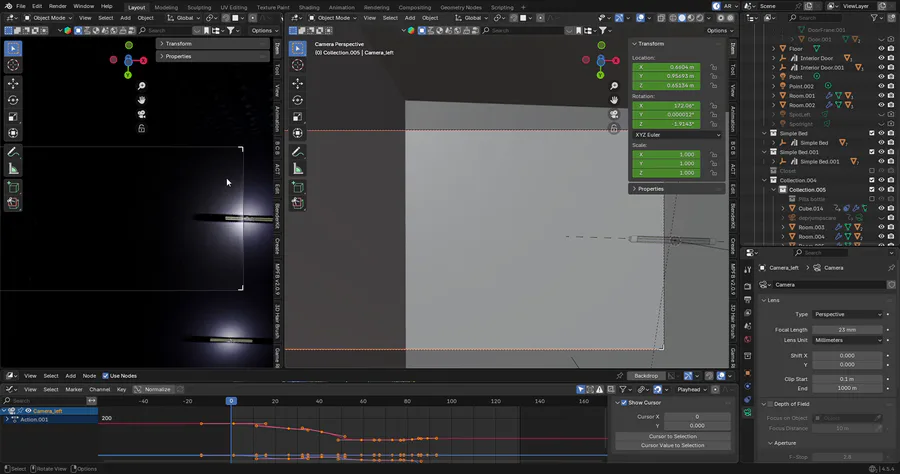Select the Cursor tool in the left viewport
This screenshot has height=474, width=900.
coord(14,66)
